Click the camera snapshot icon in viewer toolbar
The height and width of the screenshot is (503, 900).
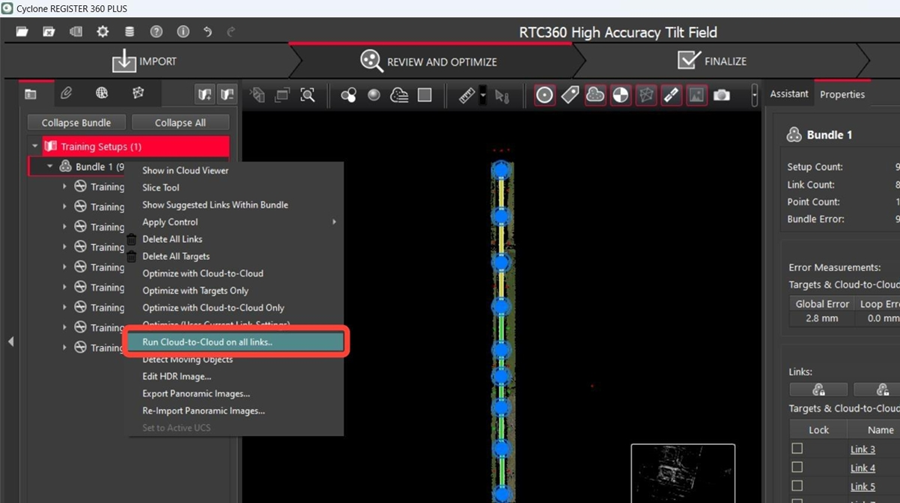coord(722,95)
